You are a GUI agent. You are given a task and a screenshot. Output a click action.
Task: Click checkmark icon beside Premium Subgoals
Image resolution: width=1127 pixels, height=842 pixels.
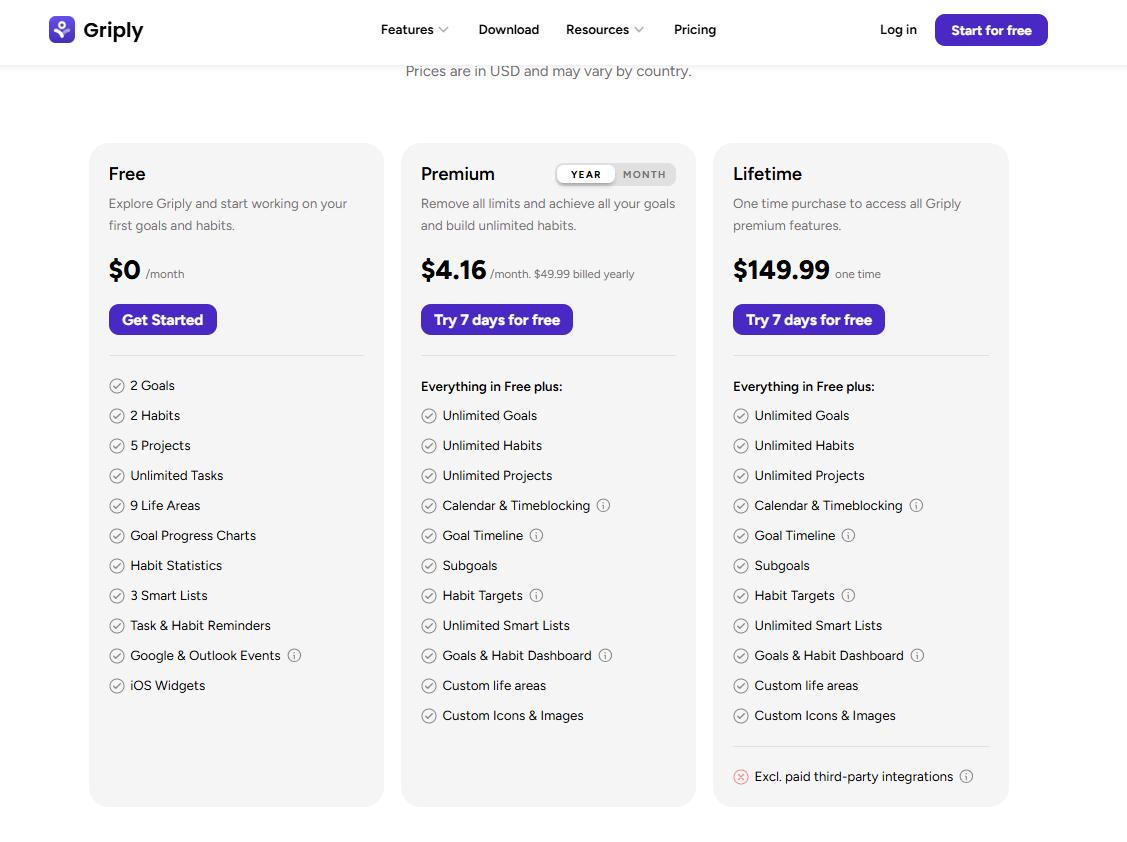click(x=429, y=566)
